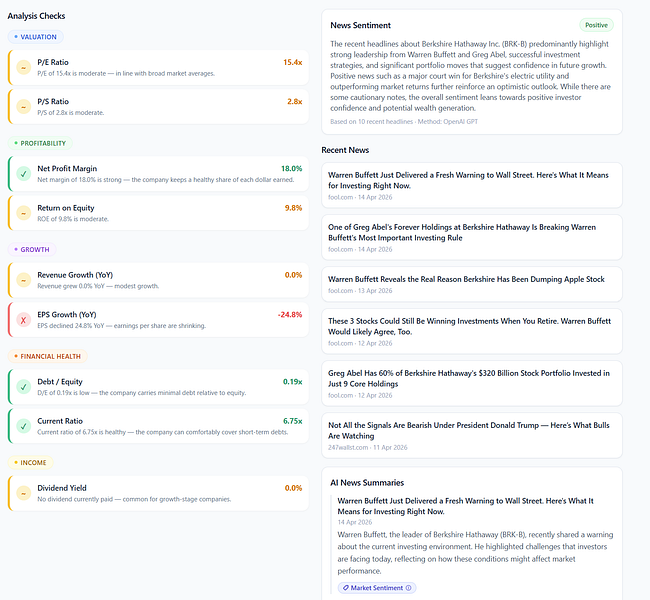Screen dimensions: 650x600
Task: Open 'Not All the Signals Are Bearish' article
Action: 472,435
